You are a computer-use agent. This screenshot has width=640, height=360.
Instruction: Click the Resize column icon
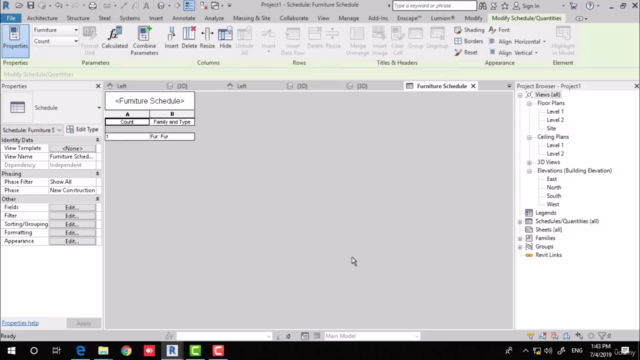coord(207,38)
